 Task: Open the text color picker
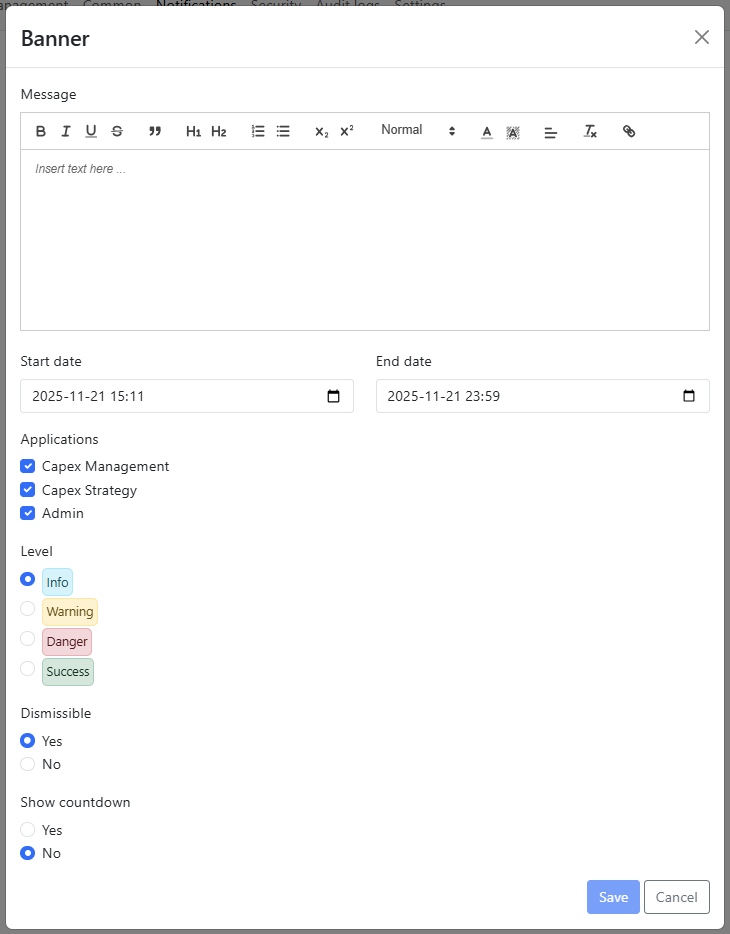(487, 131)
